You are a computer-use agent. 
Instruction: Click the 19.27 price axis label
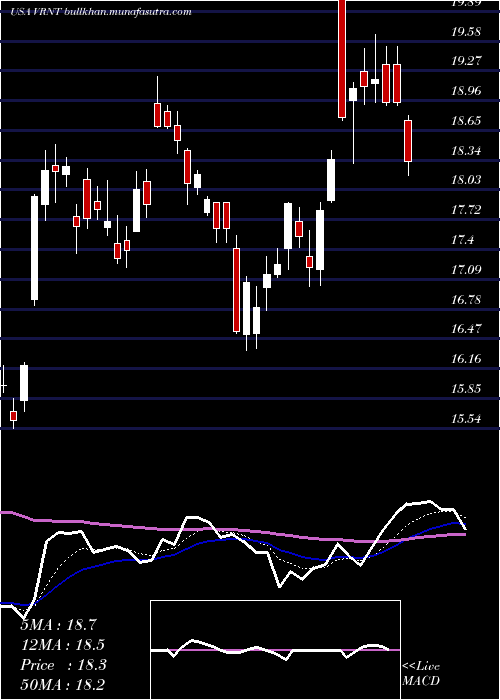(x=466, y=61)
